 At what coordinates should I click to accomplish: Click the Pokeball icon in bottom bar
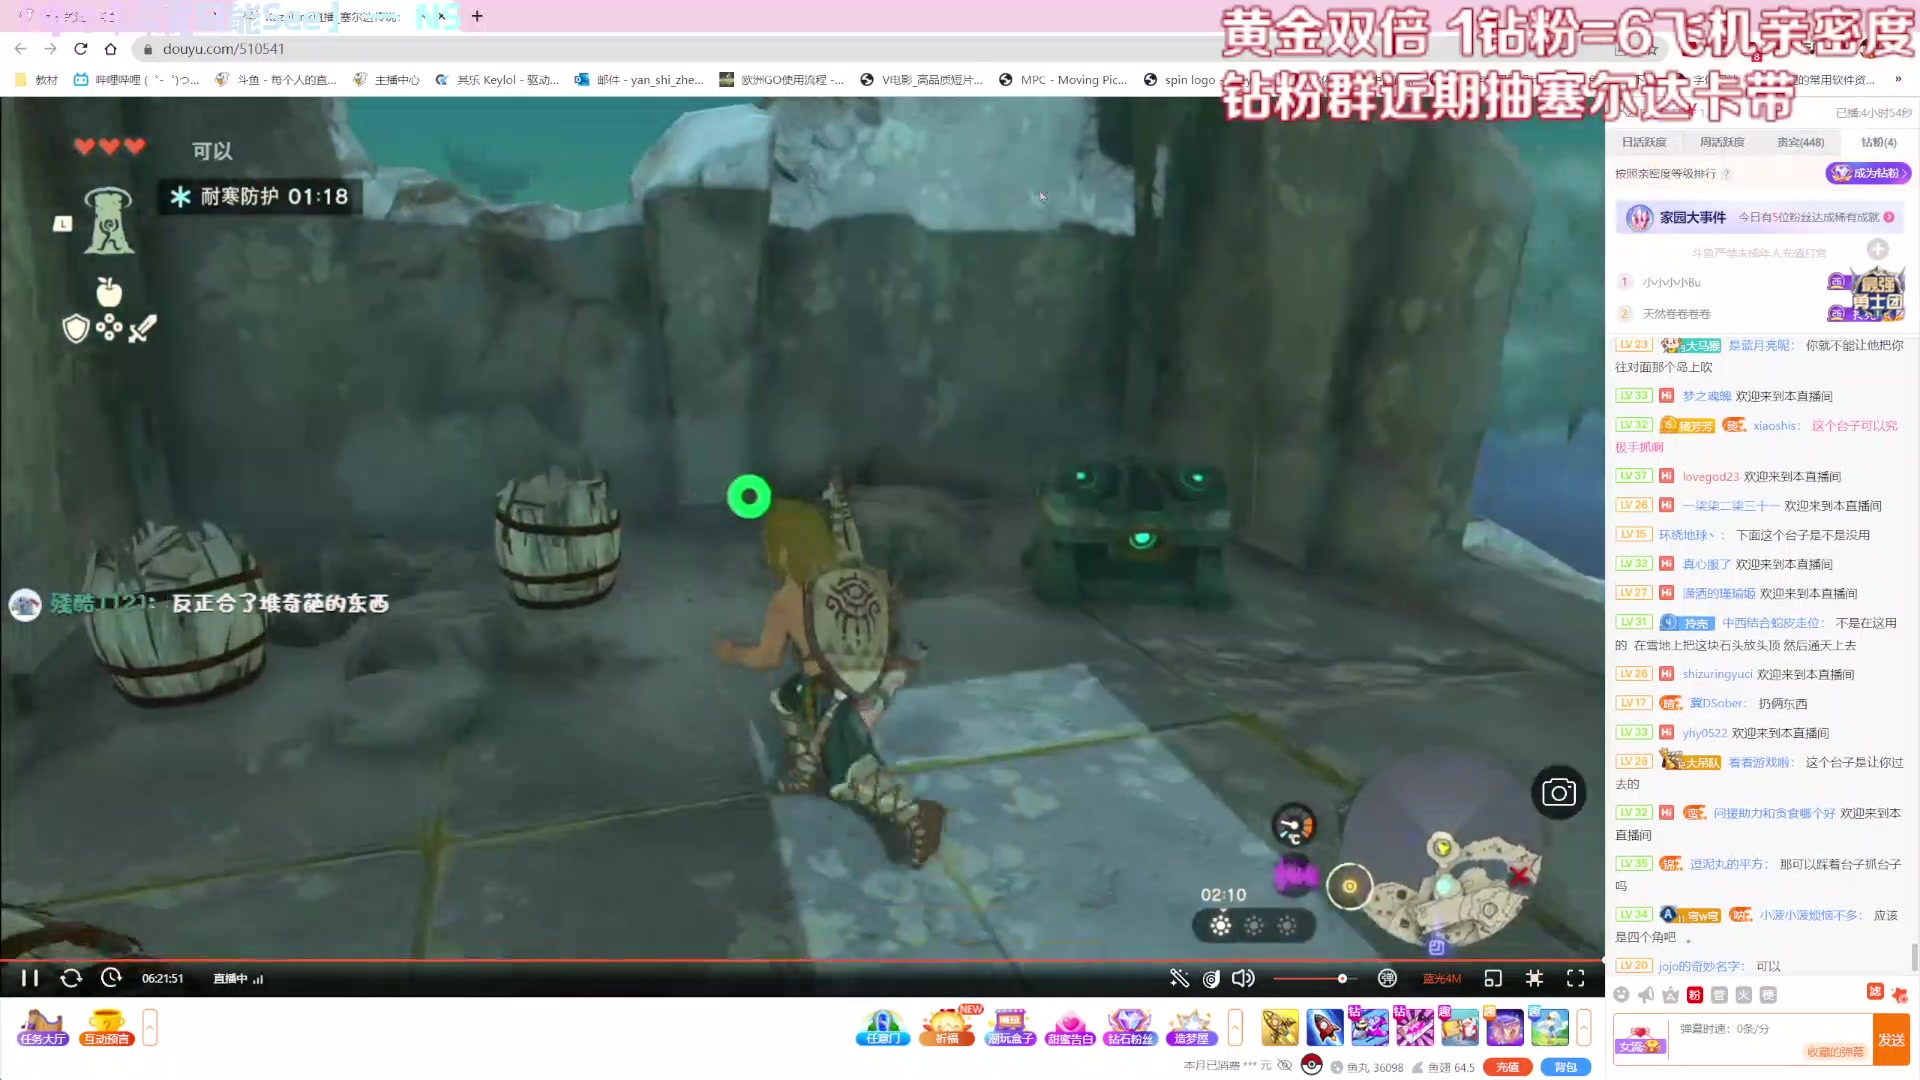pos(1311,1065)
